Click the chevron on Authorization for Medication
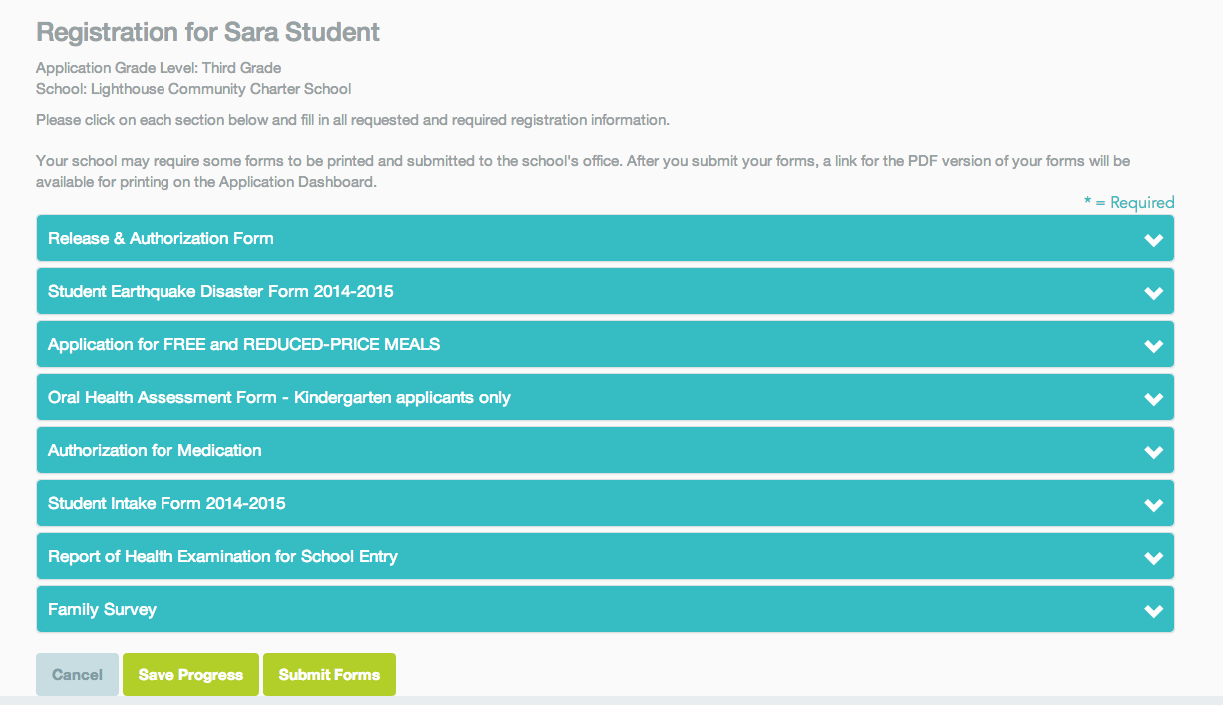Screen dimensions: 1223x705 coord(1153,450)
